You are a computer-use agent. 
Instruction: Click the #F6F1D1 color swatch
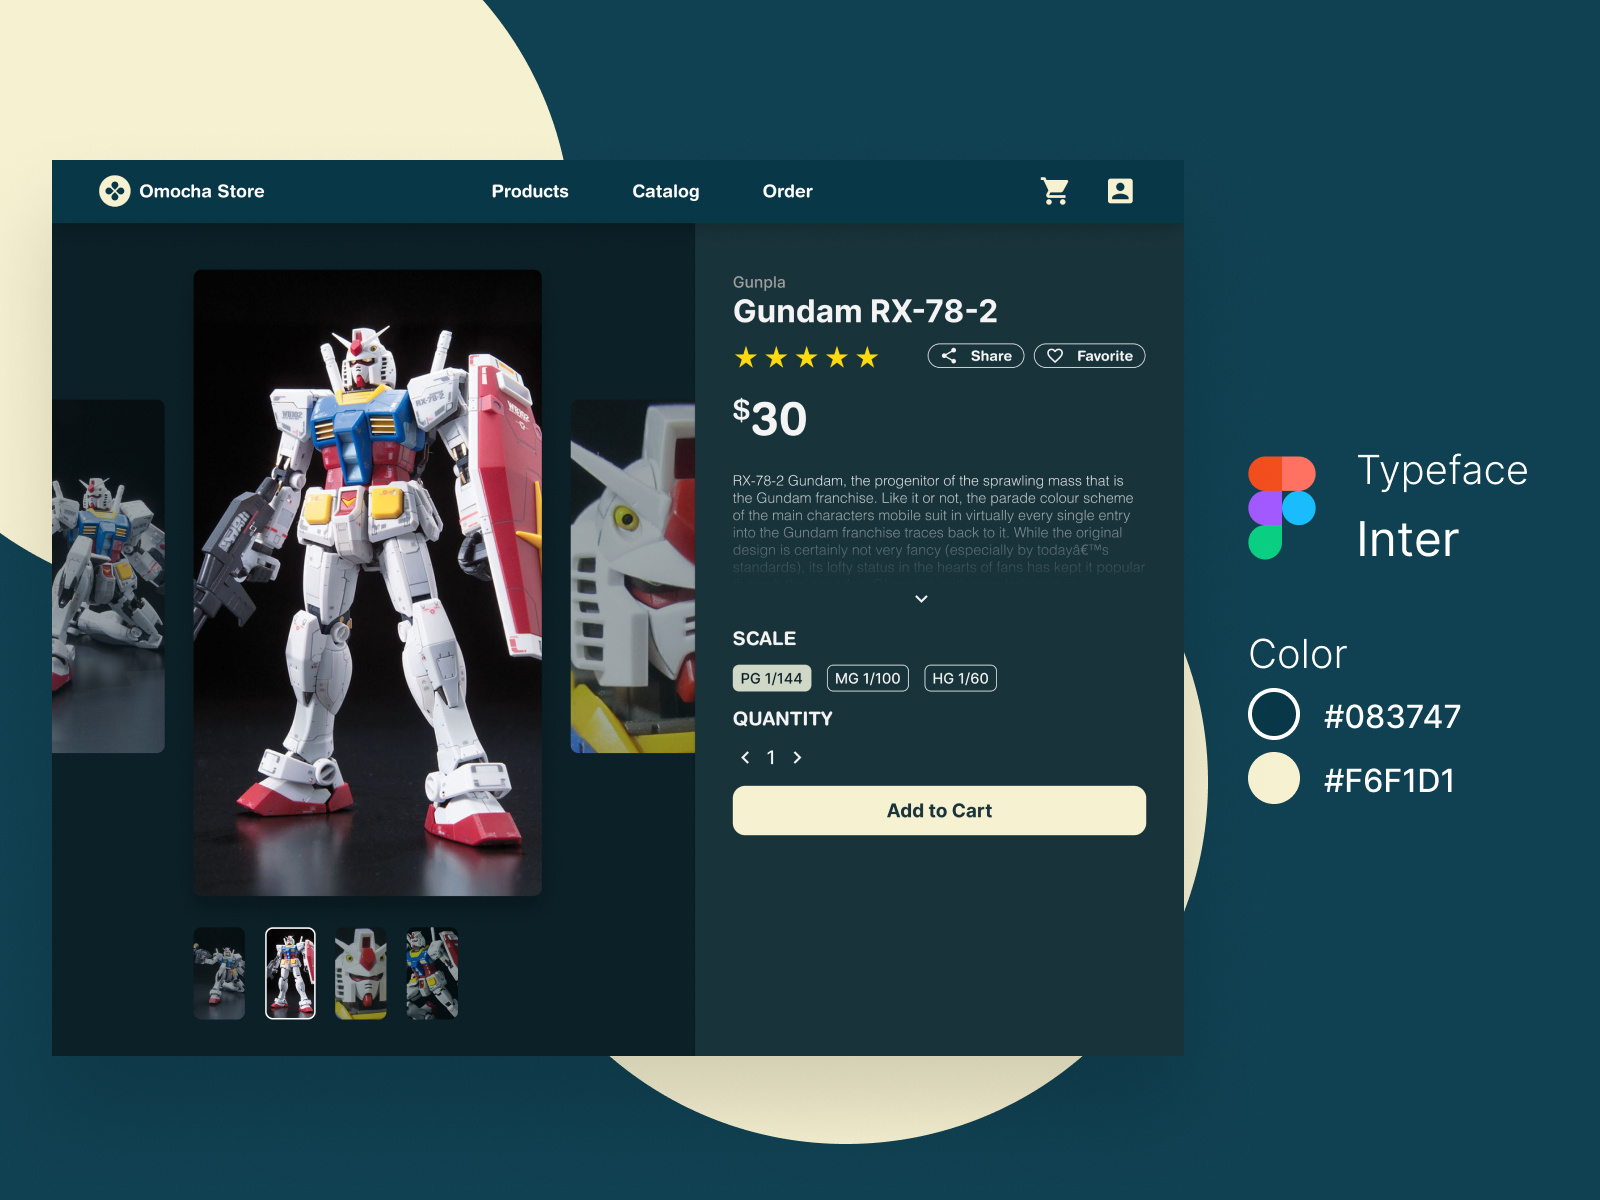(x=1273, y=781)
